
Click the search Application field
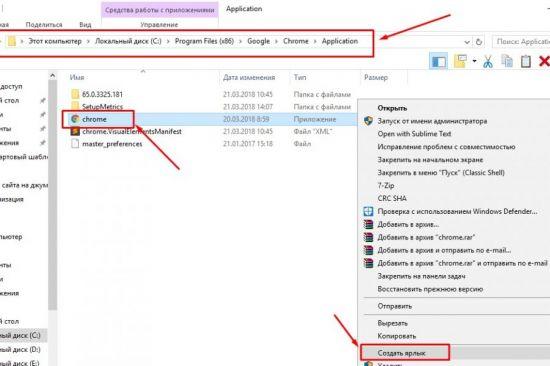[x=521, y=42]
